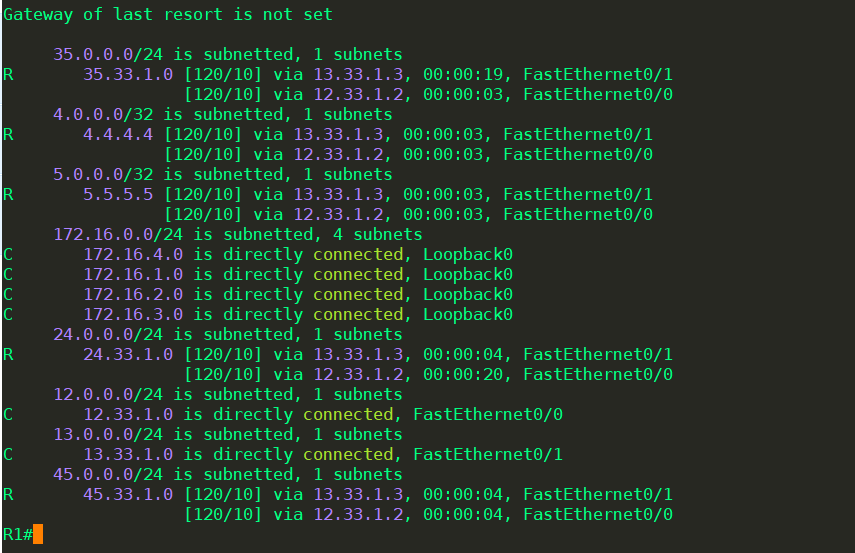Click the R1# prompt text
Screen dimensions: 855x553
pos(17,534)
